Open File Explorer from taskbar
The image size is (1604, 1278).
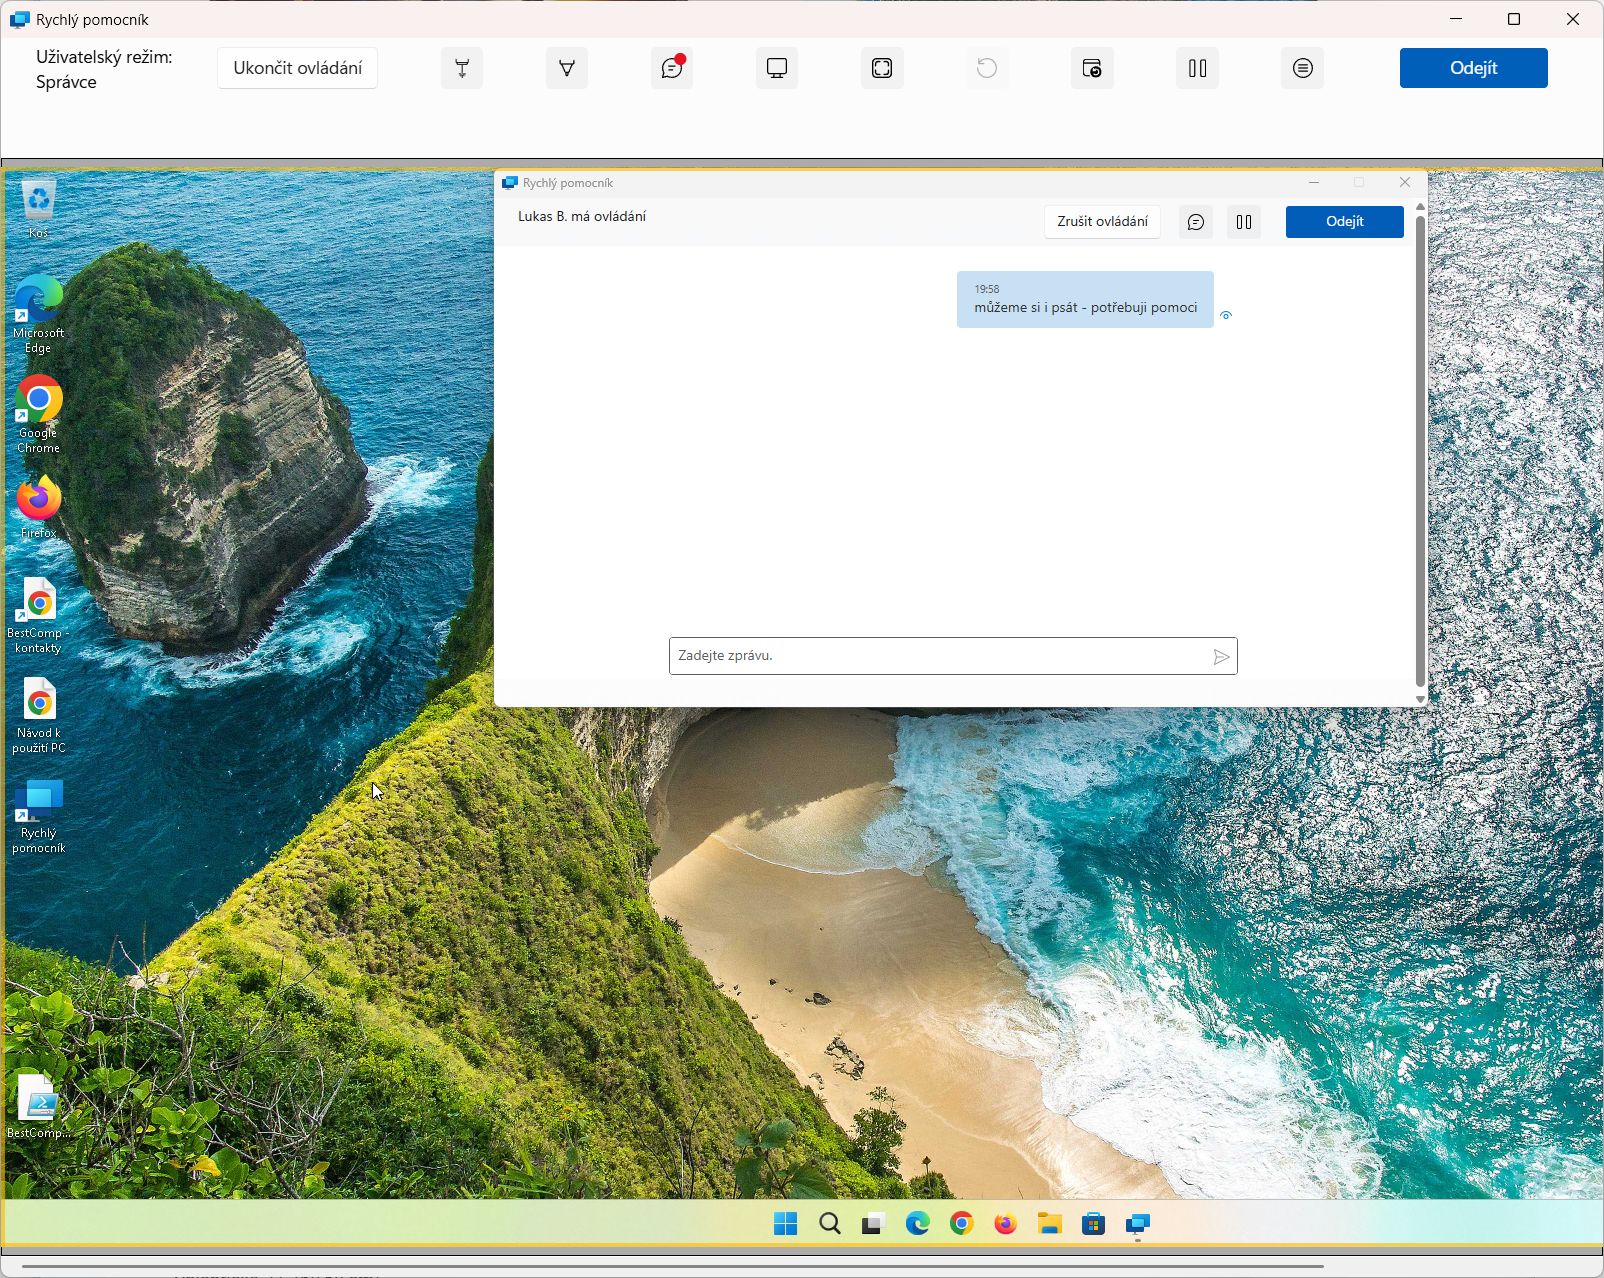1050,1224
